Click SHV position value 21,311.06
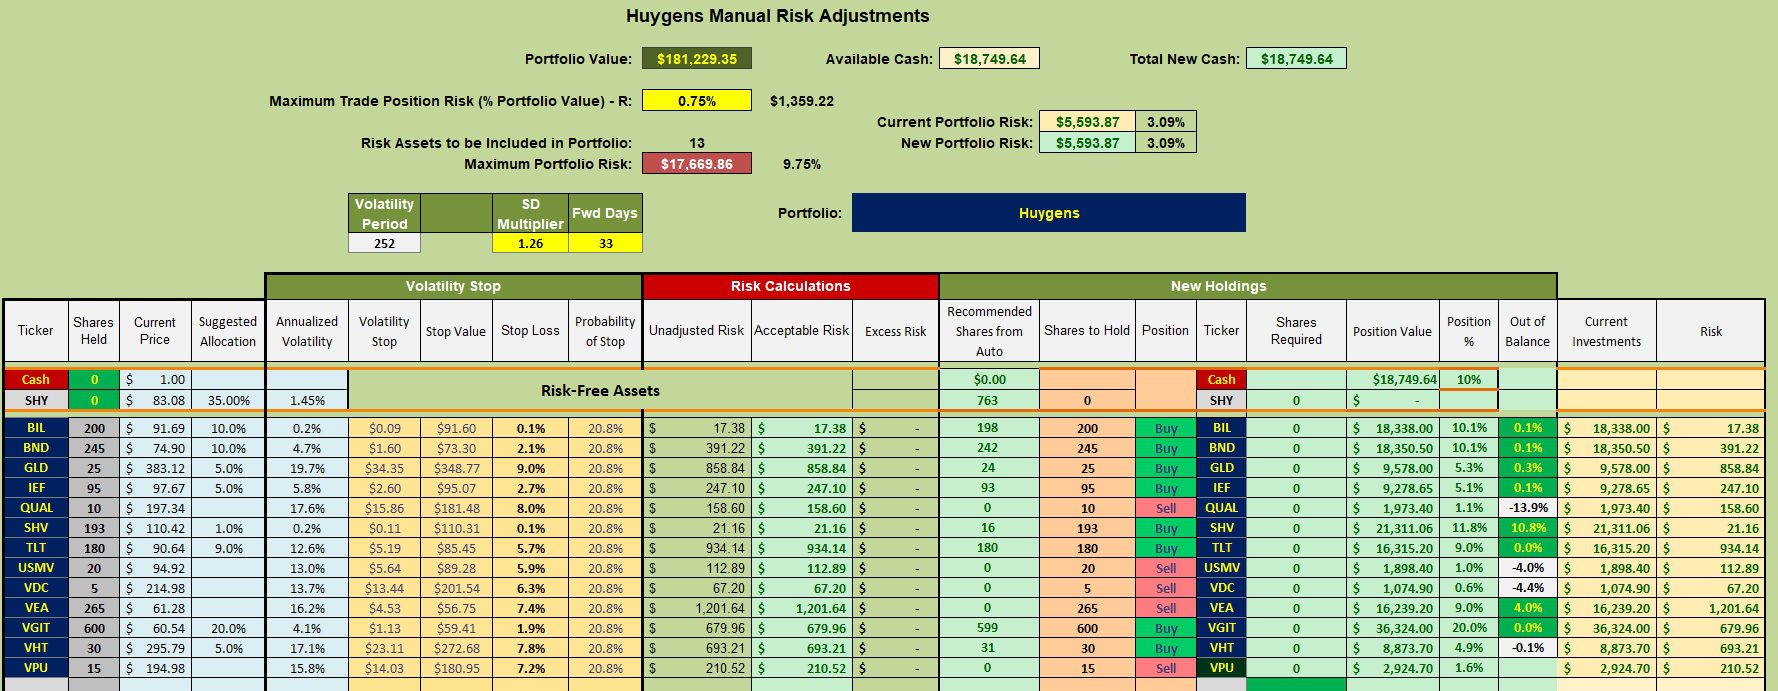The height and width of the screenshot is (691, 1778). point(1392,528)
